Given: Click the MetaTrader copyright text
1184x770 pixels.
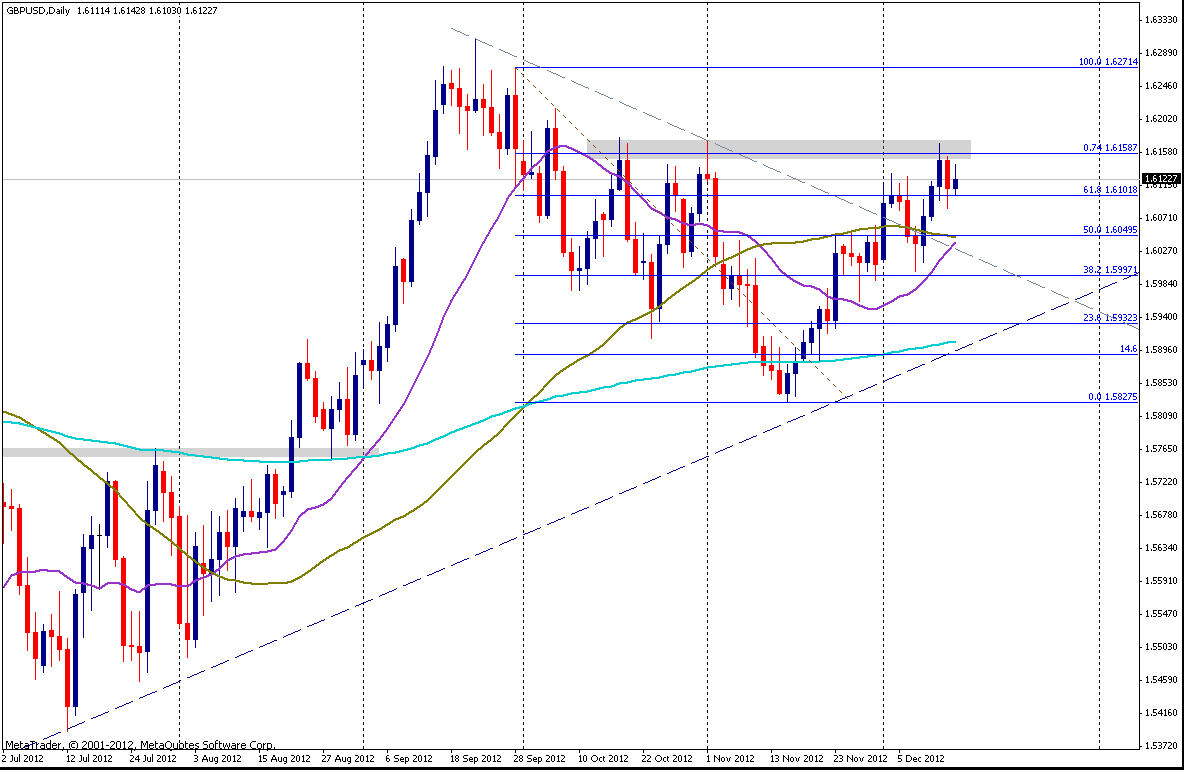Looking at the screenshot, I should click(x=140, y=745).
